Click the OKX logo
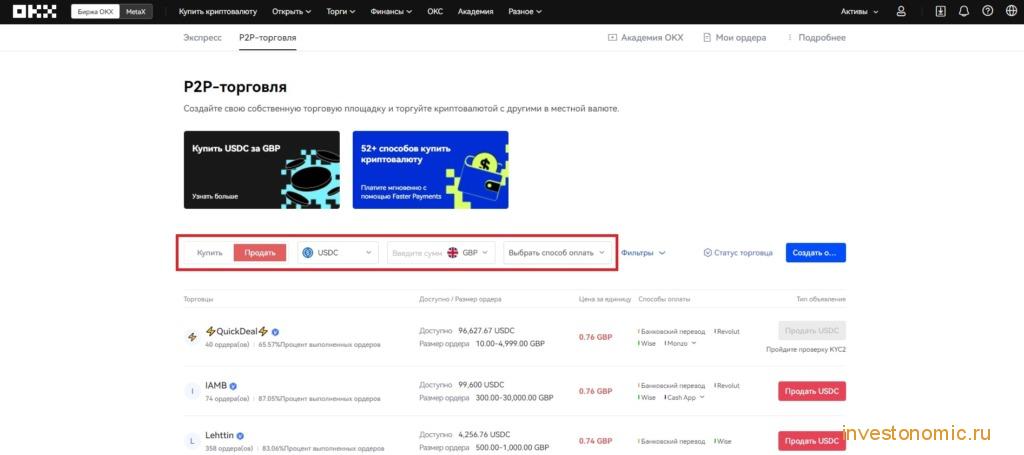 point(35,11)
